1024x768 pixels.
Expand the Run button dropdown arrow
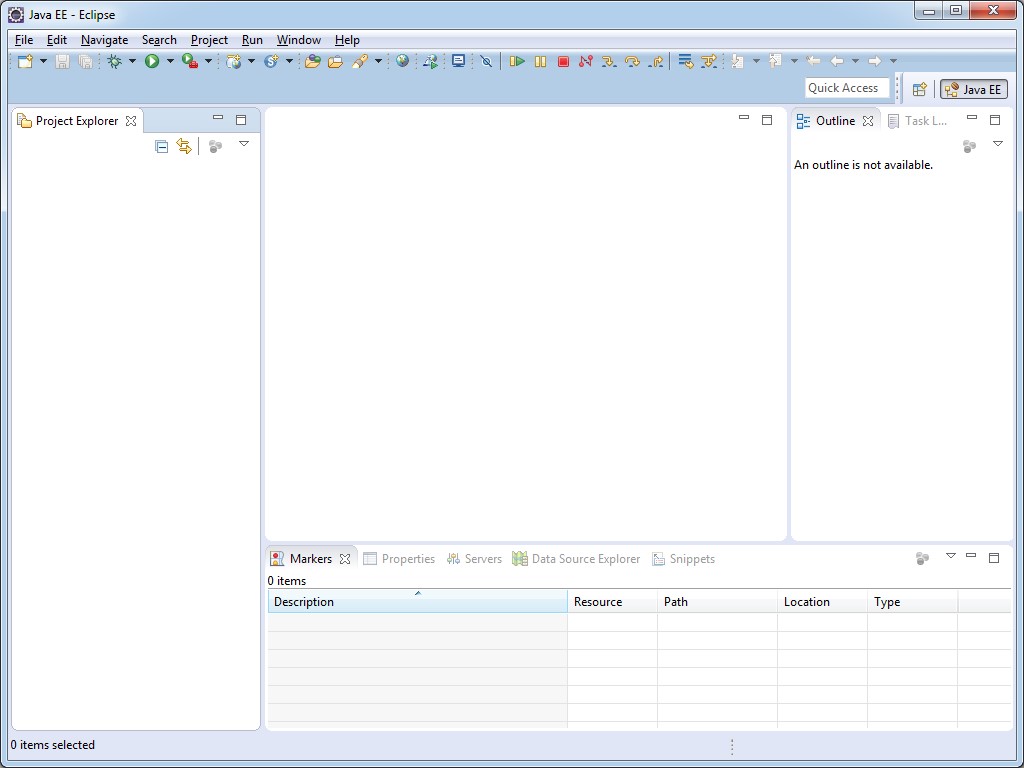[x=170, y=61]
